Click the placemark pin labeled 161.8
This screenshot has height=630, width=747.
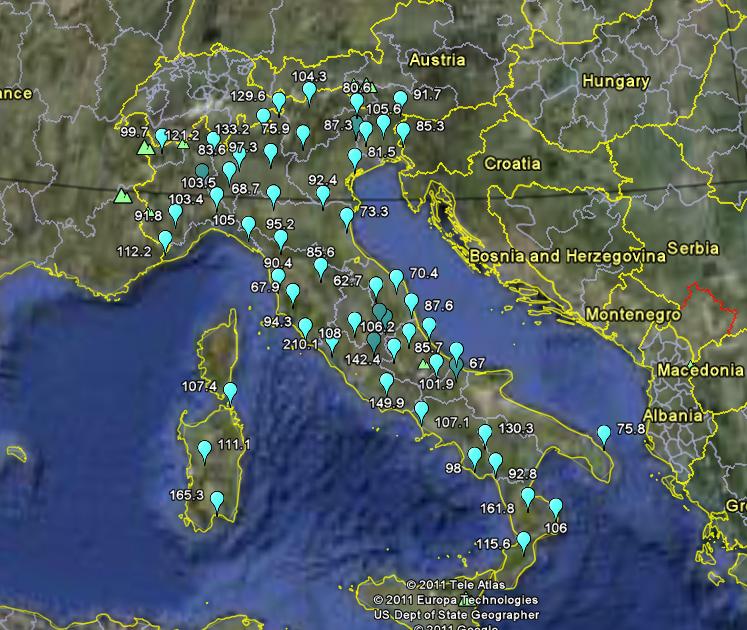pyautogui.click(x=527, y=498)
